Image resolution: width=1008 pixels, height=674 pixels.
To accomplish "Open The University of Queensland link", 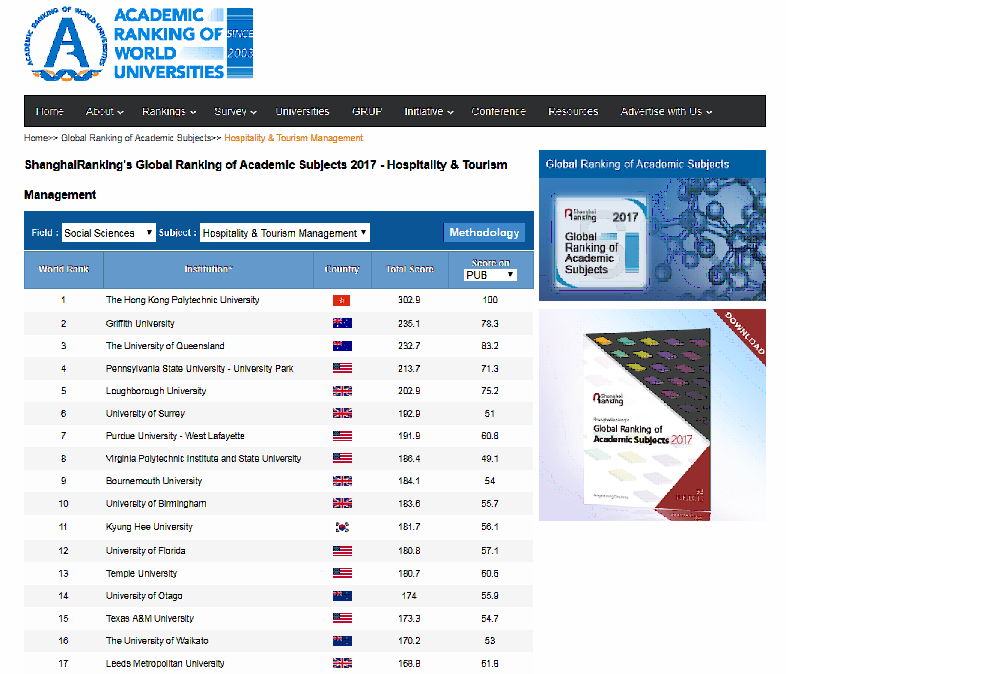I will click(x=165, y=346).
